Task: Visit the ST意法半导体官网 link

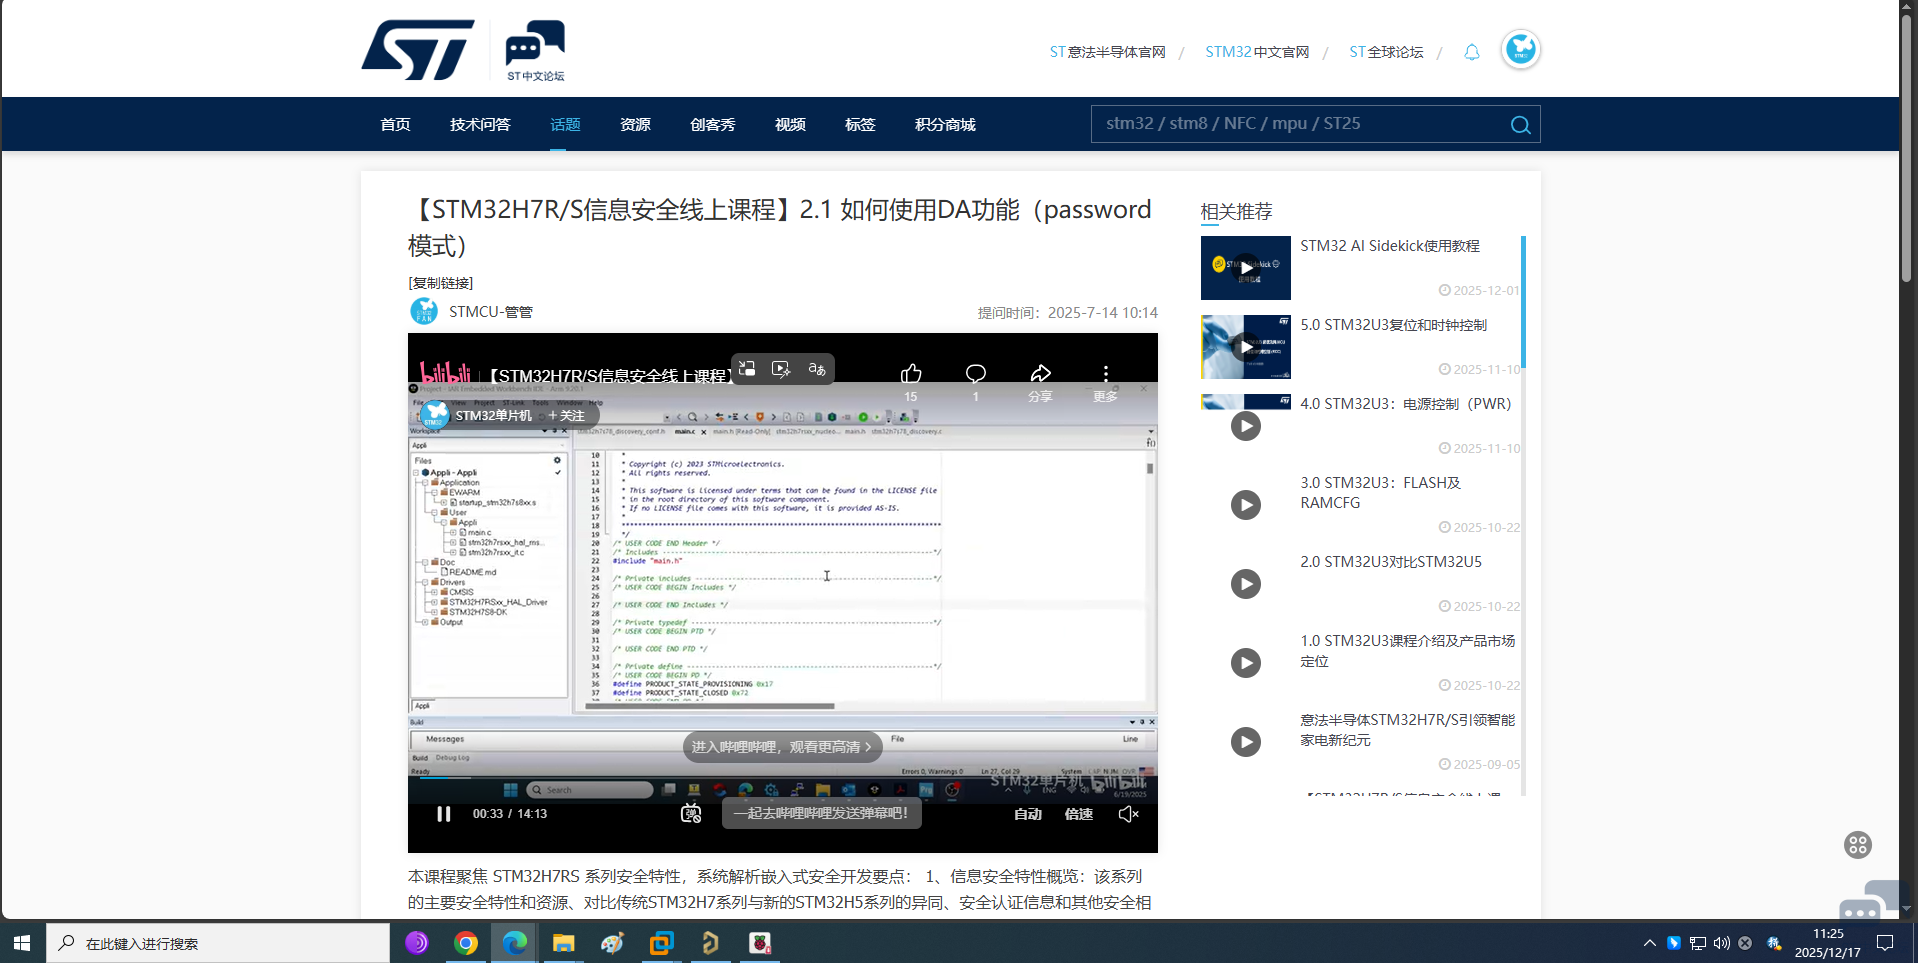Action: coord(1107,52)
